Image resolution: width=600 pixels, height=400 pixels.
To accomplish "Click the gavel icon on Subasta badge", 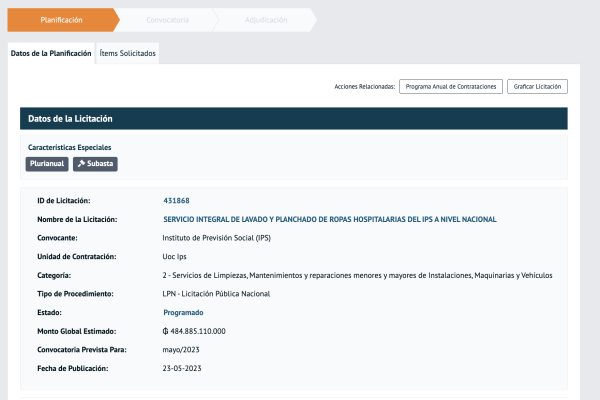I will tap(81, 163).
